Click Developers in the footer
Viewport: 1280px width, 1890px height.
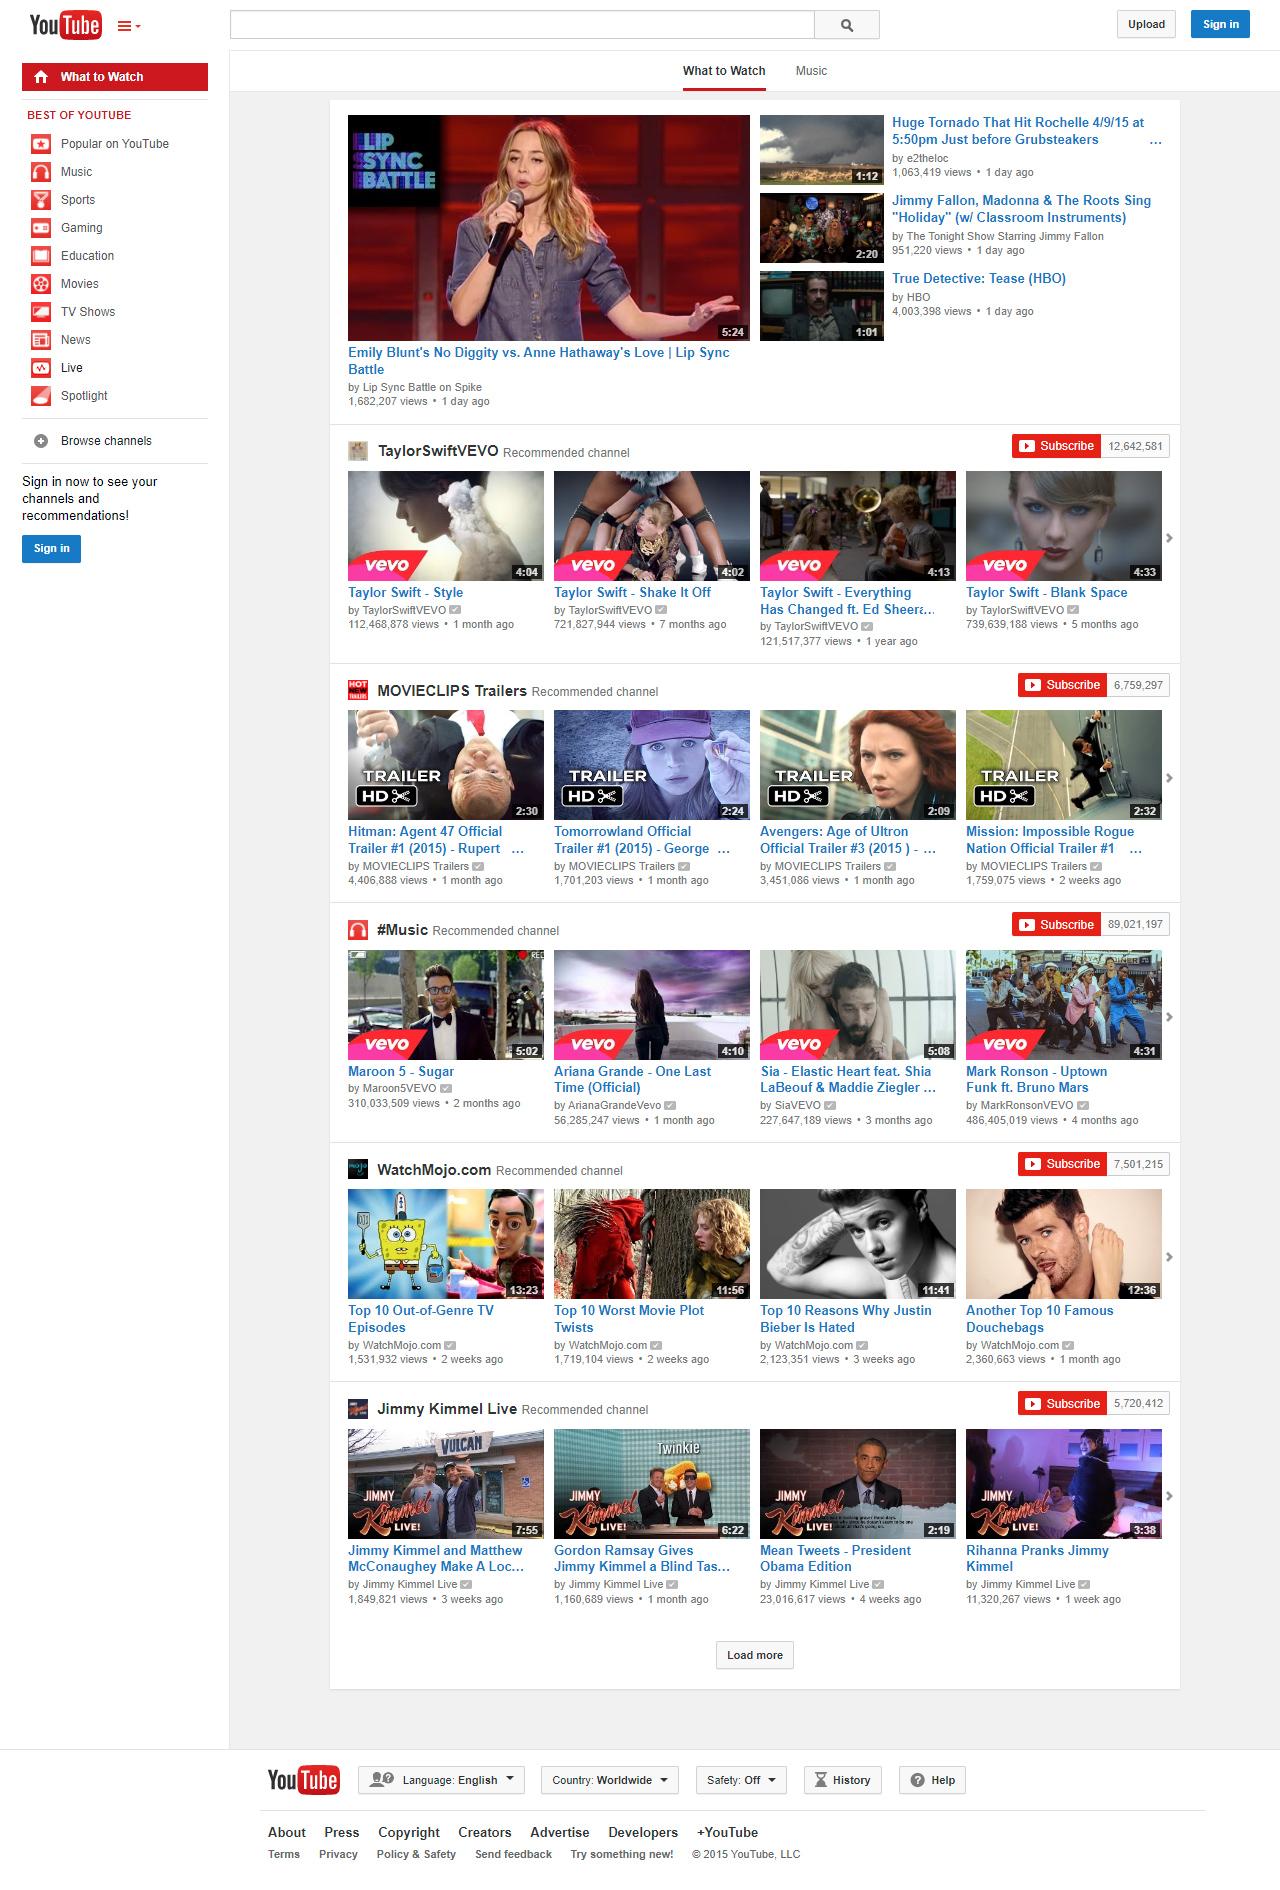(643, 1832)
